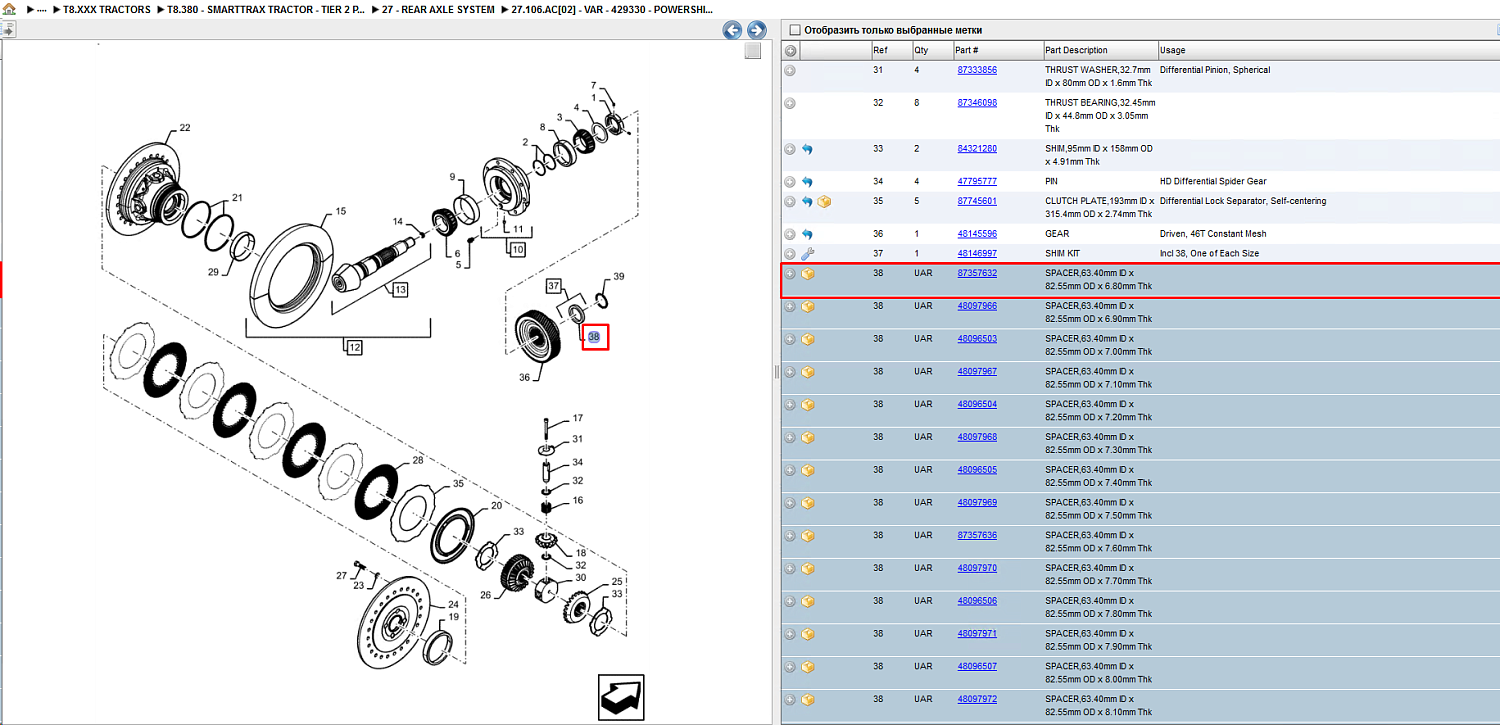1500x725 pixels.
Task: Open the T8.XXX TRACTORS breadcrumb
Action: pos(107,9)
